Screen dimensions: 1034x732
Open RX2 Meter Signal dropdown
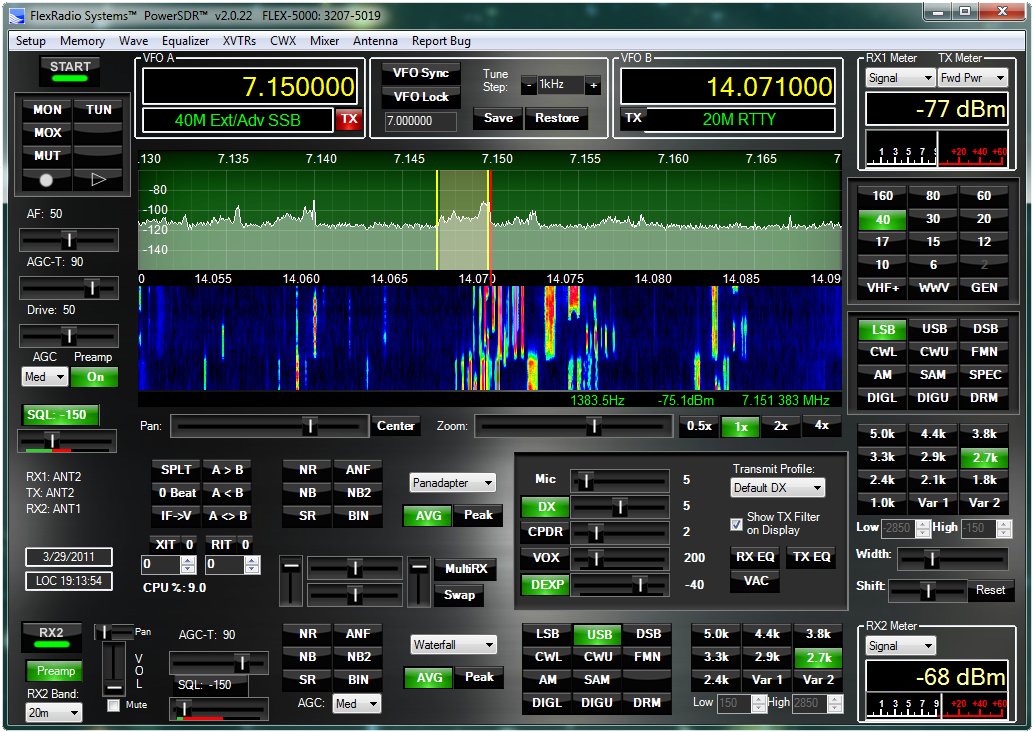click(901, 646)
